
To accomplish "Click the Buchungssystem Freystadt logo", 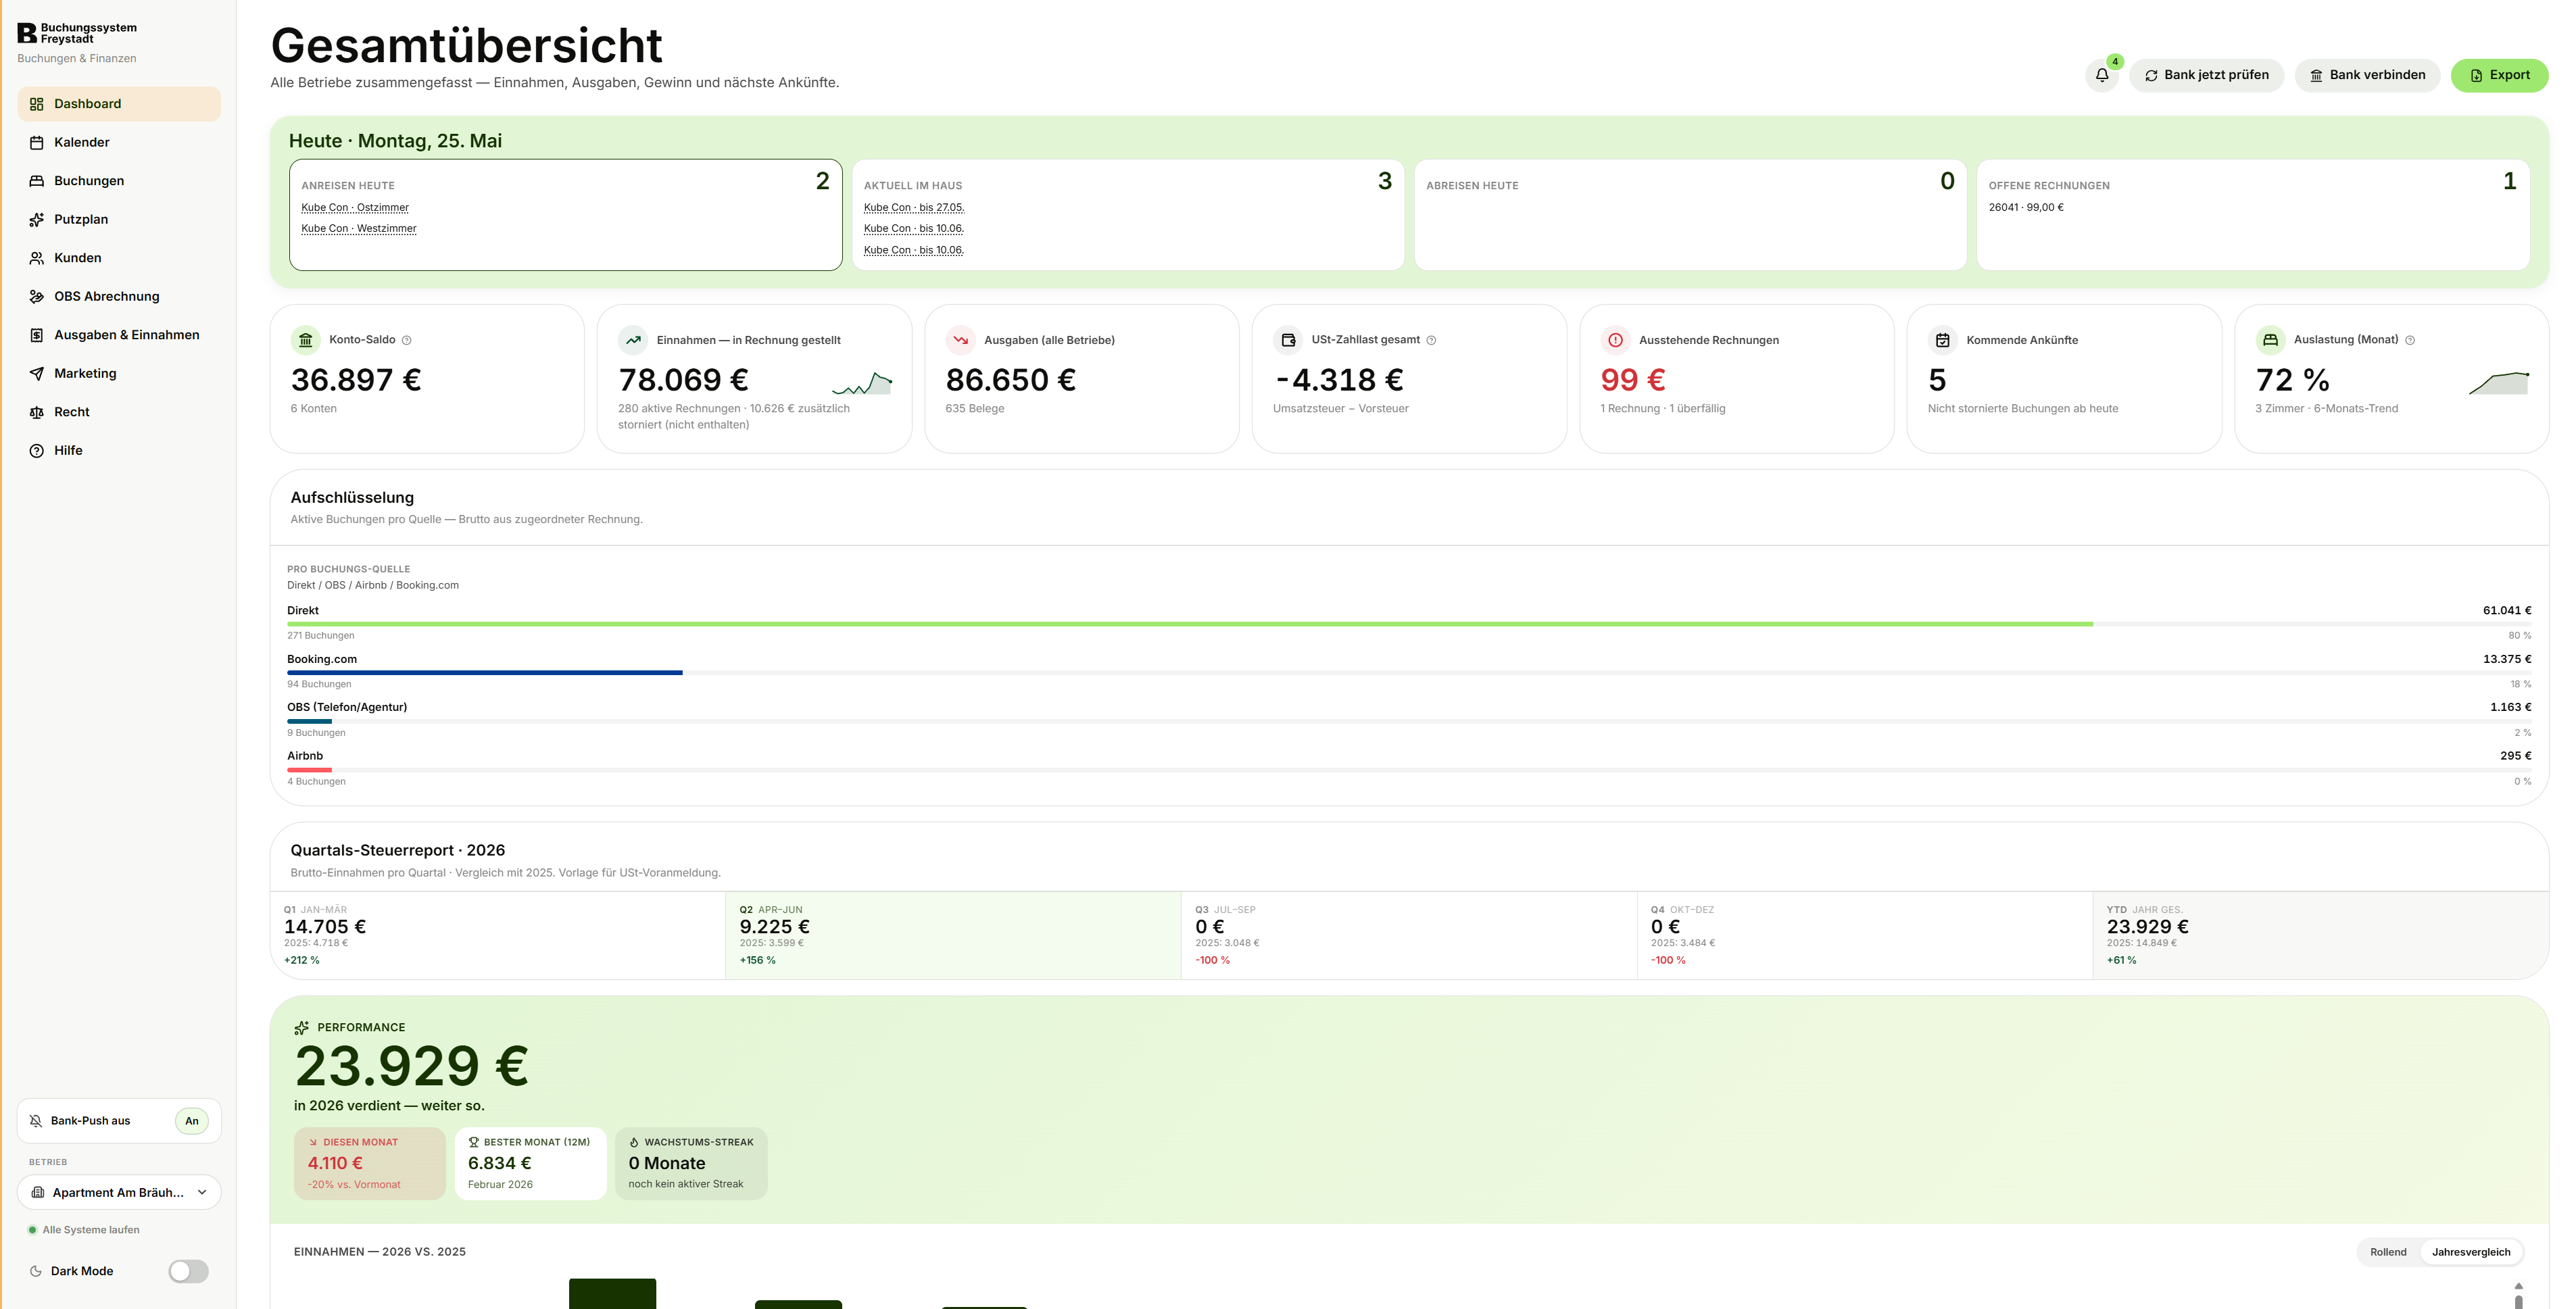I will click(x=77, y=33).
